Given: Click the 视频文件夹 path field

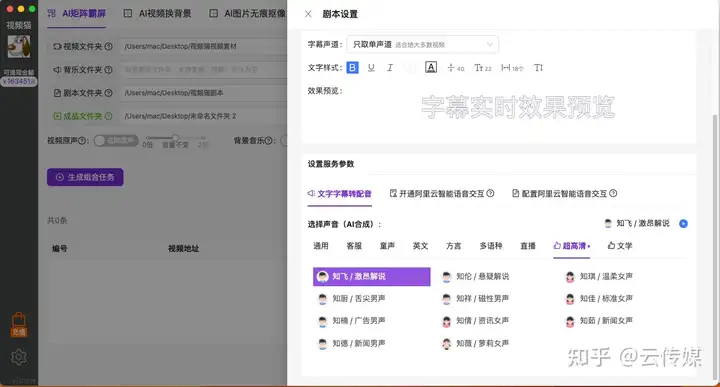Looking at the screenshot, I should click(x=204, y=46).
